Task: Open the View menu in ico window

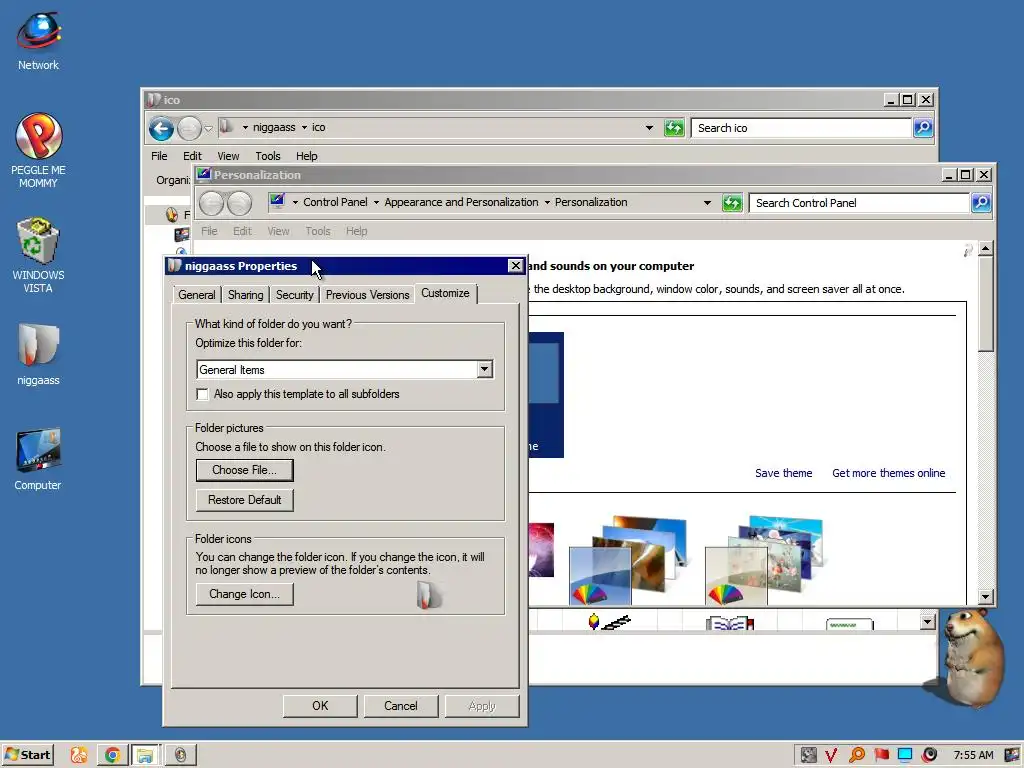Action: click(228, 156)
